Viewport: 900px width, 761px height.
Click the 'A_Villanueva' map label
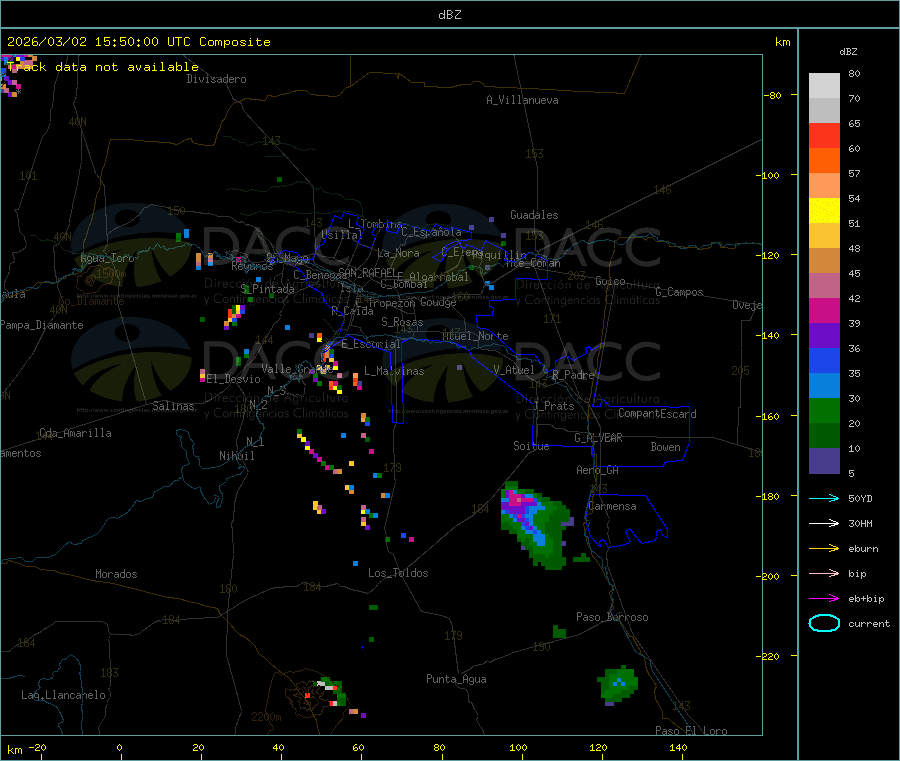click(x=522, y=100)
